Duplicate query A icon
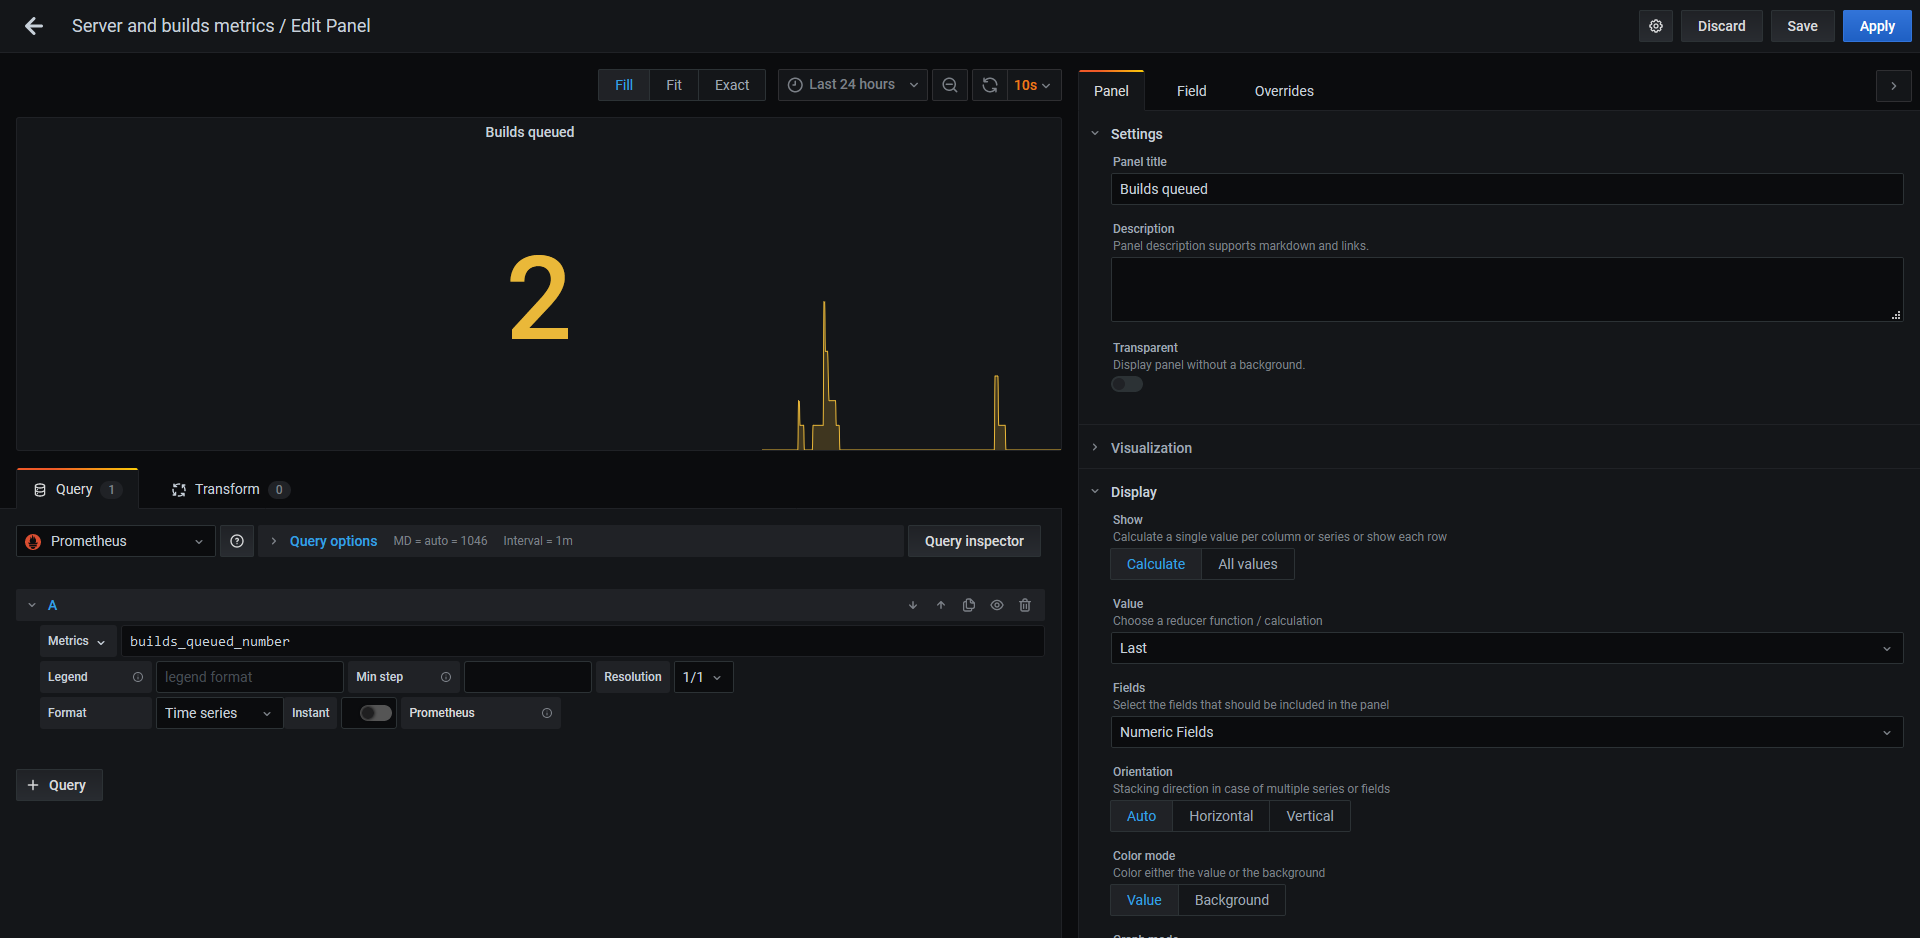The image size is (1920, 938). click(x=969, y=605)
